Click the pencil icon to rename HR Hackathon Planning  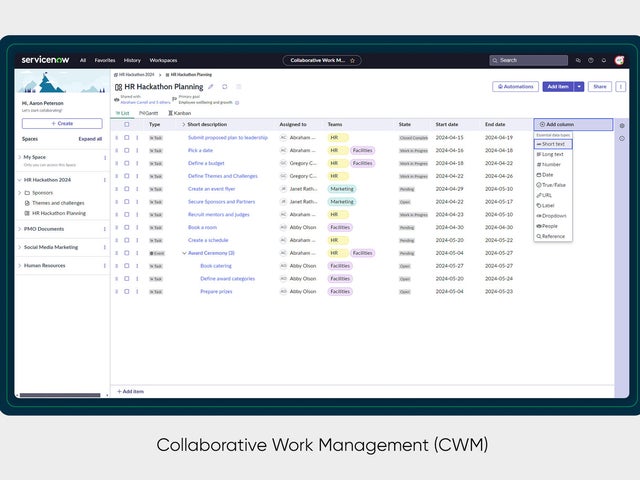(x=211, y=87)
